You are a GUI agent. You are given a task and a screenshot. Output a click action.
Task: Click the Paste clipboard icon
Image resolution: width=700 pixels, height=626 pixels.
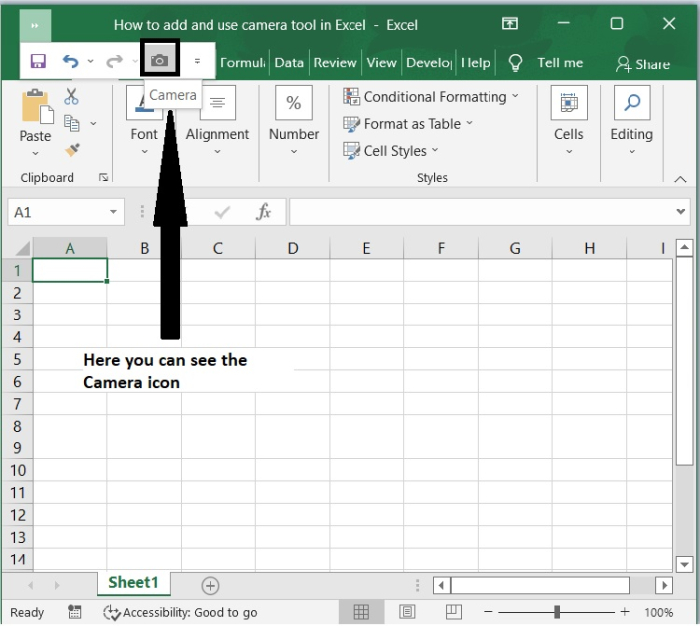(x=37, y=106)
